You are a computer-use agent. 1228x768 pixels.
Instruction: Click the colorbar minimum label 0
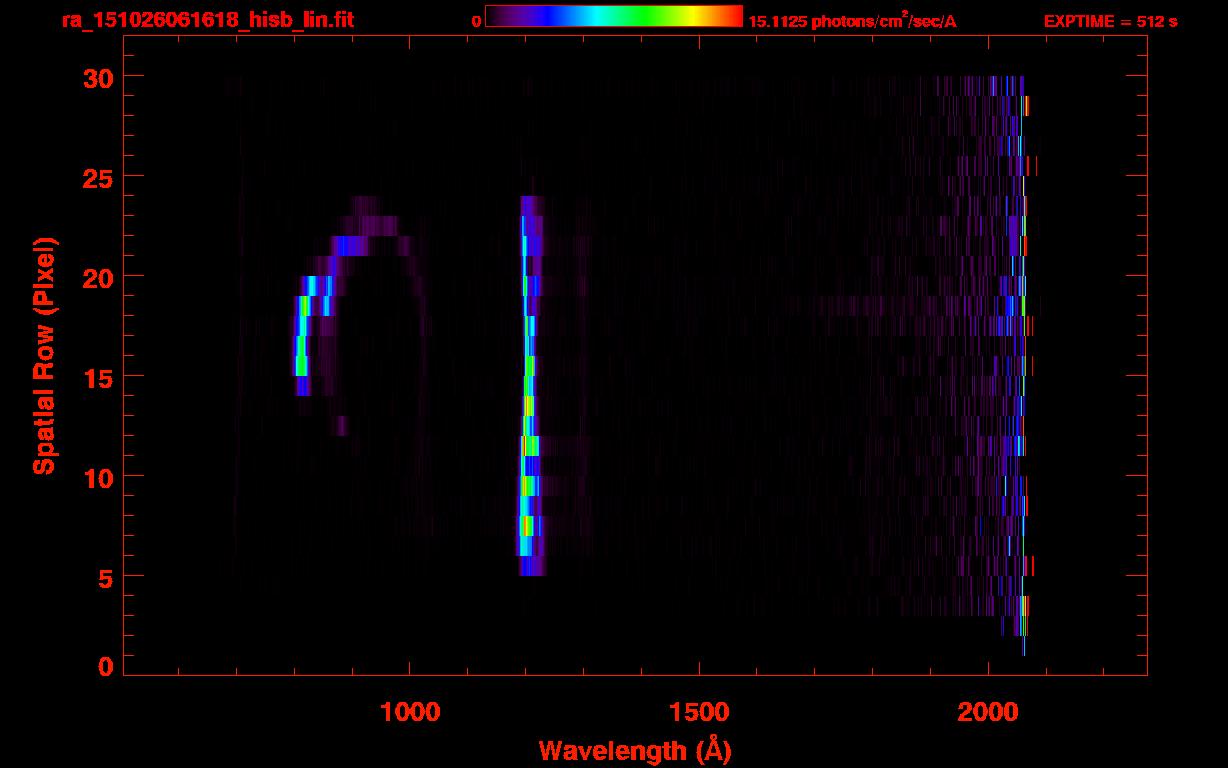pos(476,21)
